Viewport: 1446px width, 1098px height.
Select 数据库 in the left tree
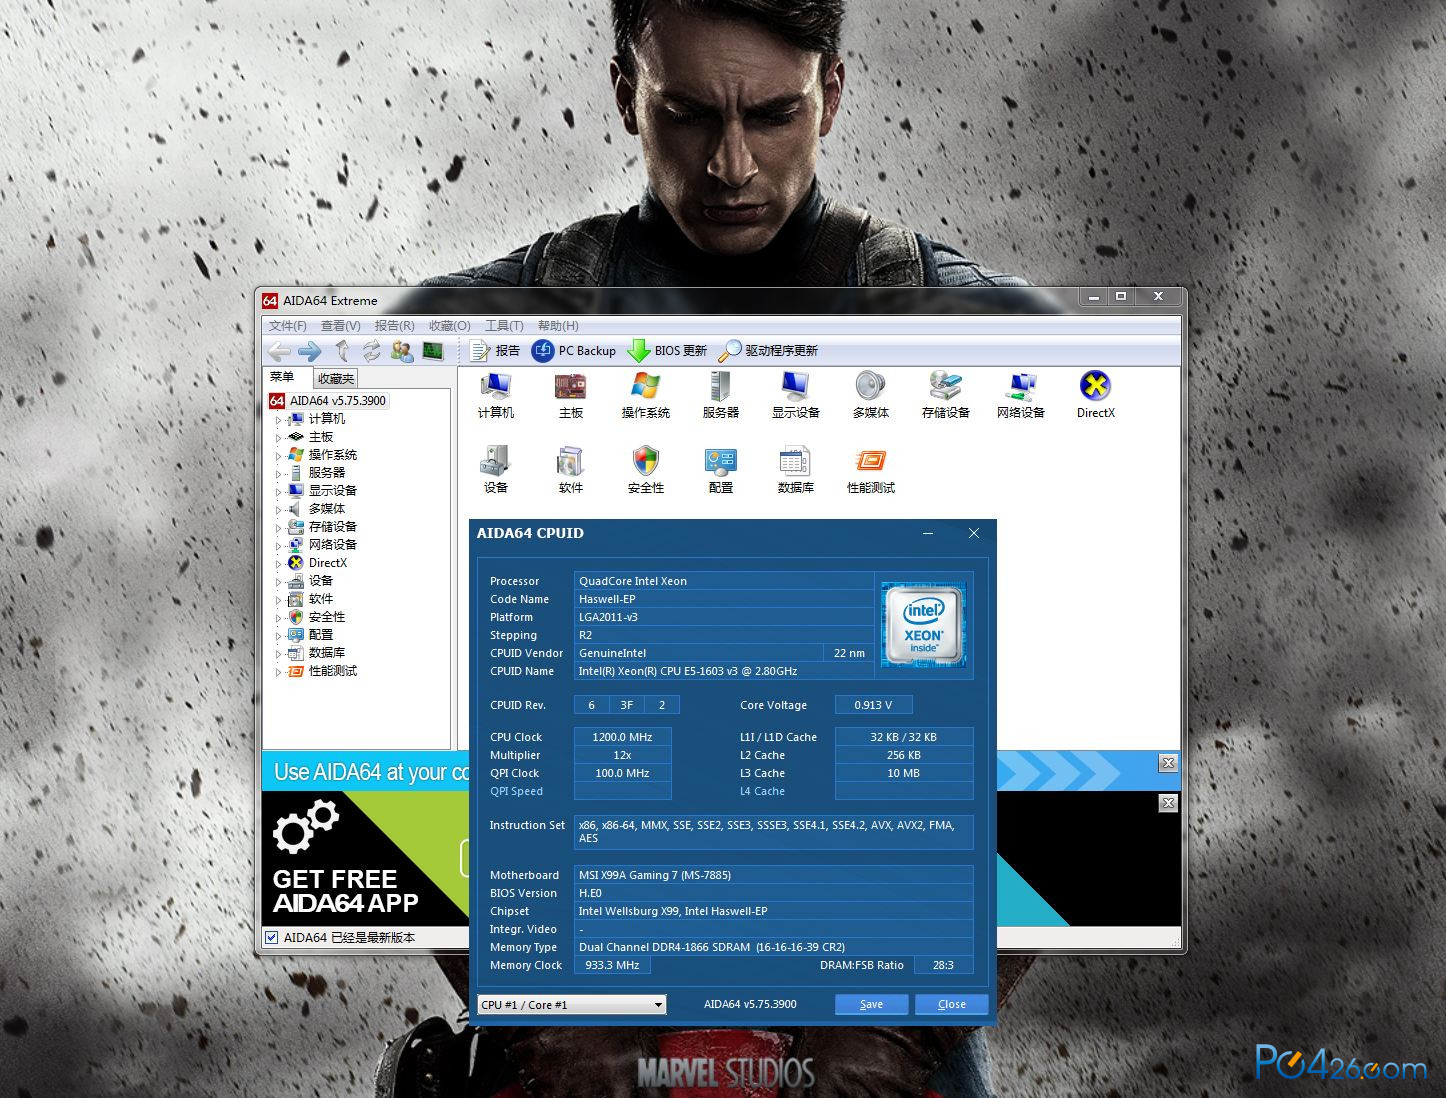coord(327,653)
